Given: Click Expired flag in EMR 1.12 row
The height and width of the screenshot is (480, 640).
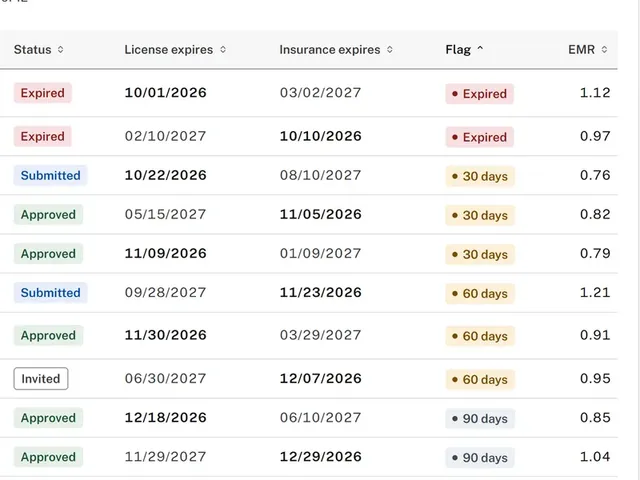Looking at the screenshot, I should 480,94.
